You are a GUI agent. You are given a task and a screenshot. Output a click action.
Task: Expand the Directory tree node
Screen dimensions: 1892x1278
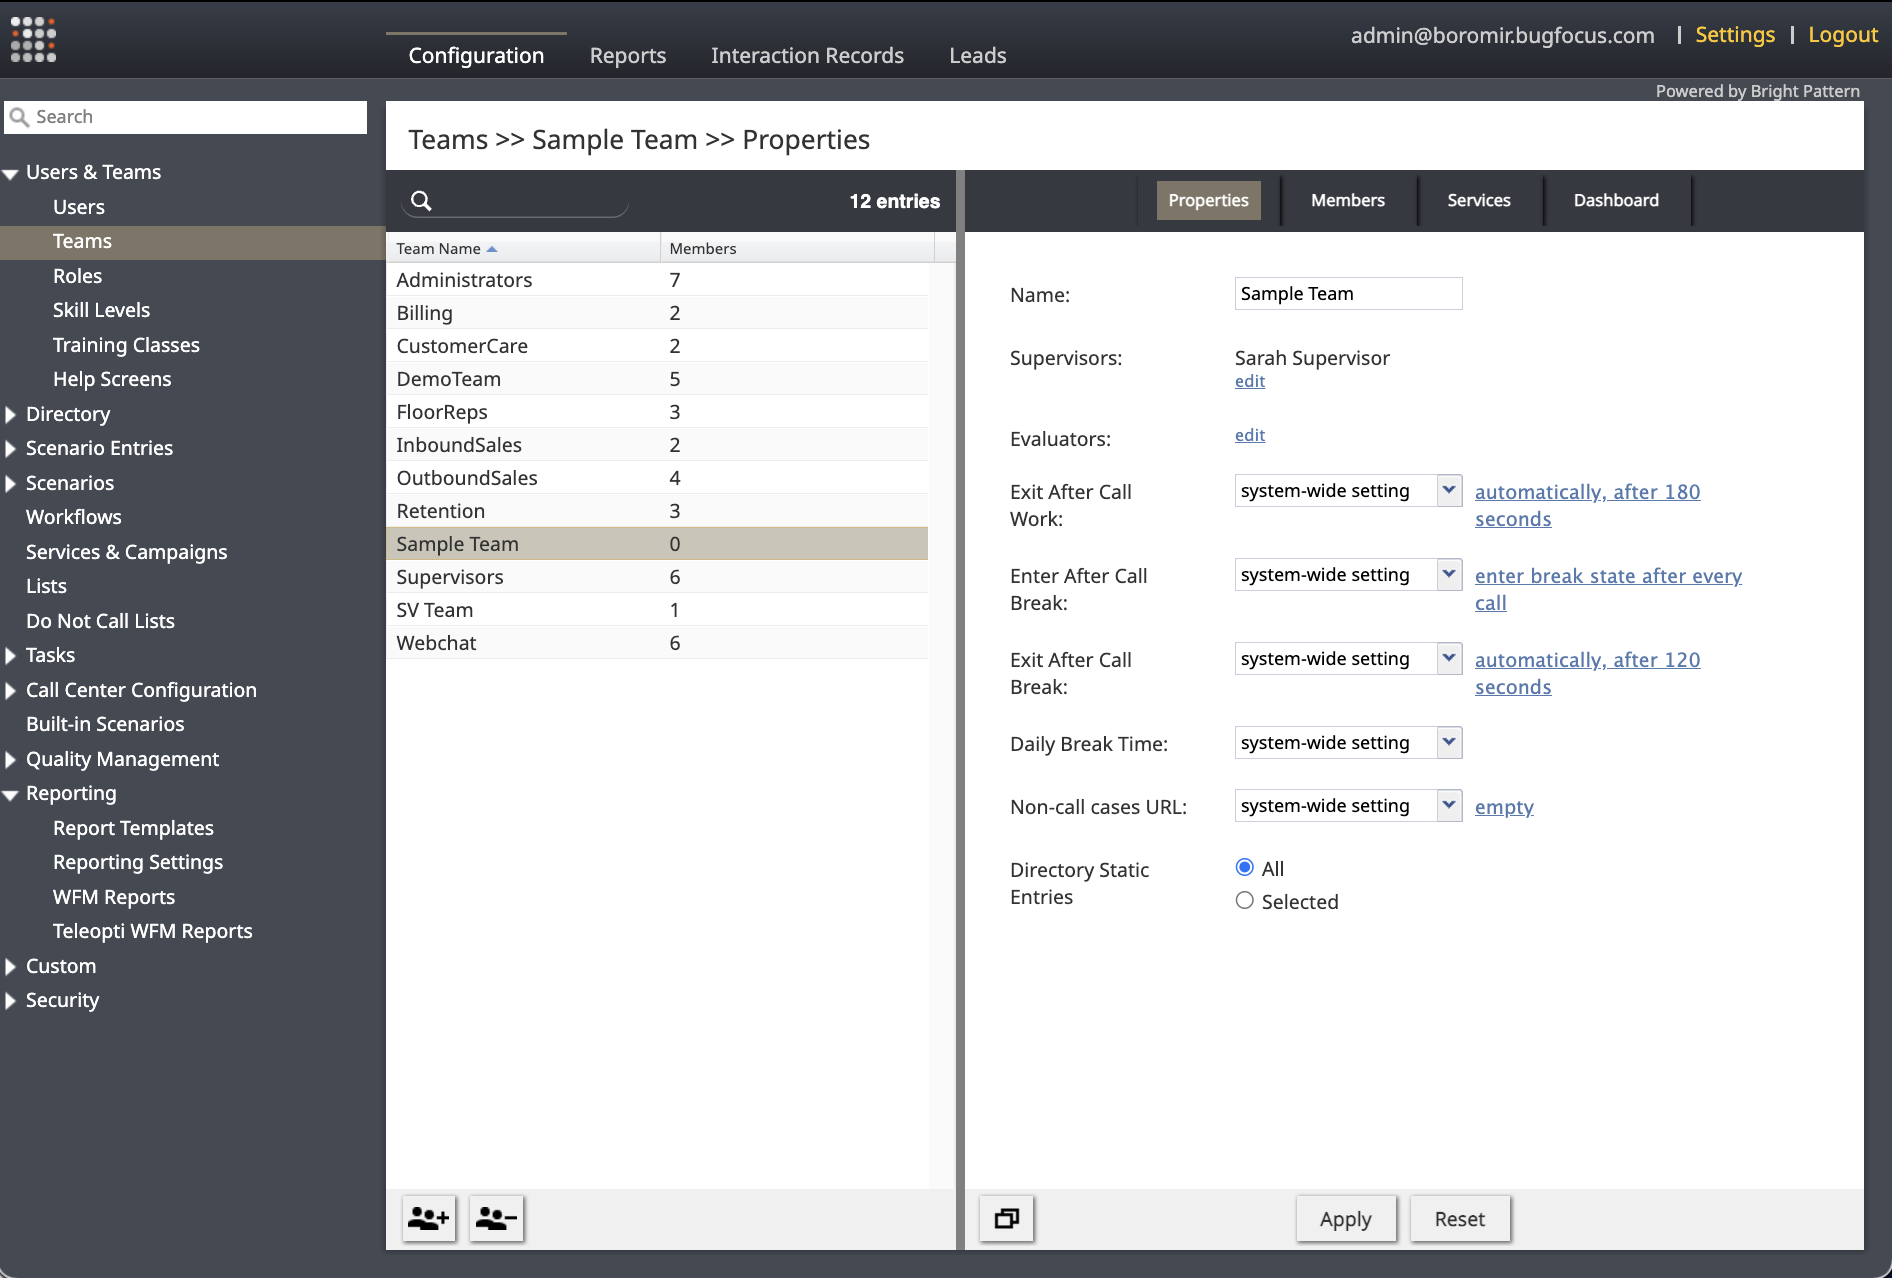pos(11,414)
